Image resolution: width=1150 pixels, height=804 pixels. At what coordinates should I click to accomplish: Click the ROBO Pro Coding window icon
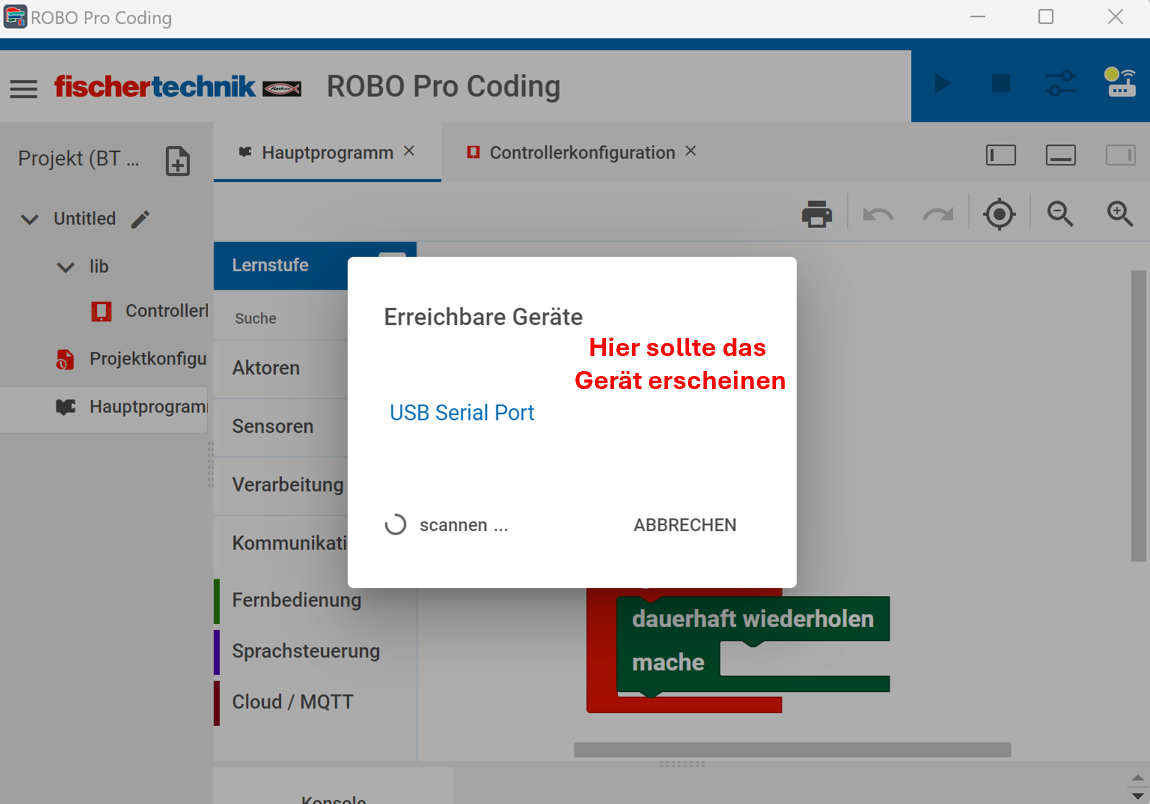(15, 16)
